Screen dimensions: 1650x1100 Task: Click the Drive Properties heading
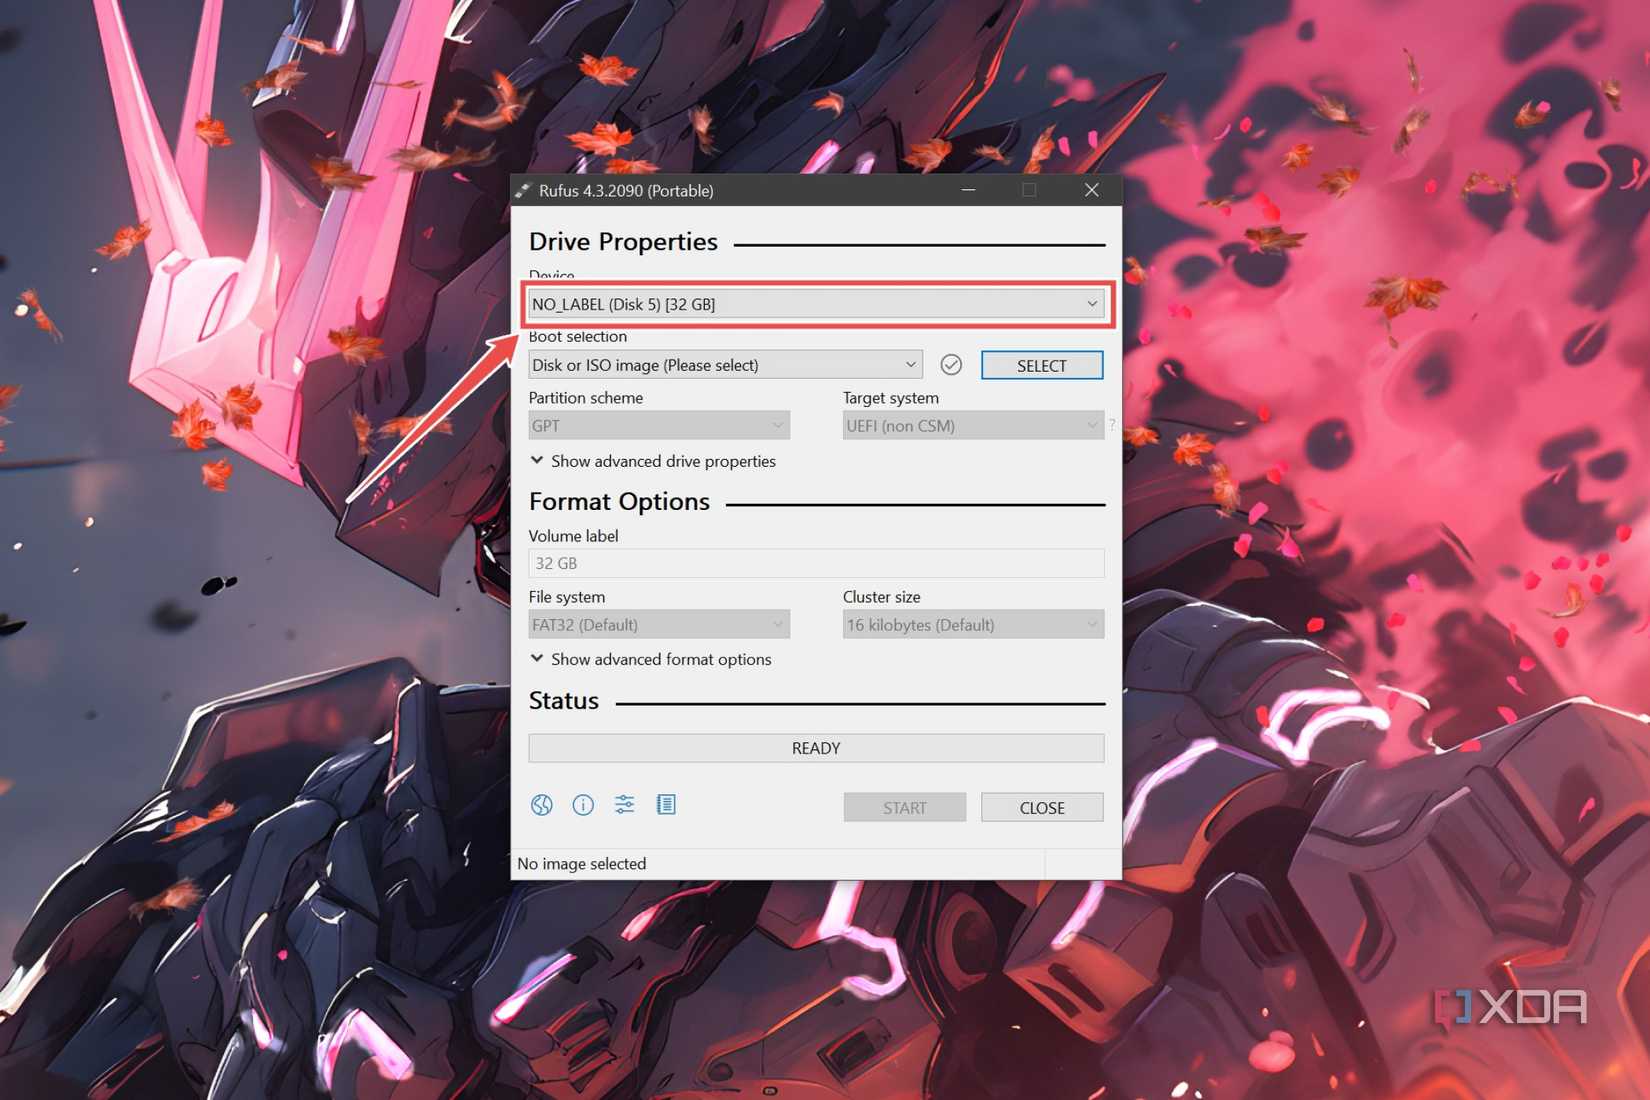pyautogui.click(x=623, y=242)
